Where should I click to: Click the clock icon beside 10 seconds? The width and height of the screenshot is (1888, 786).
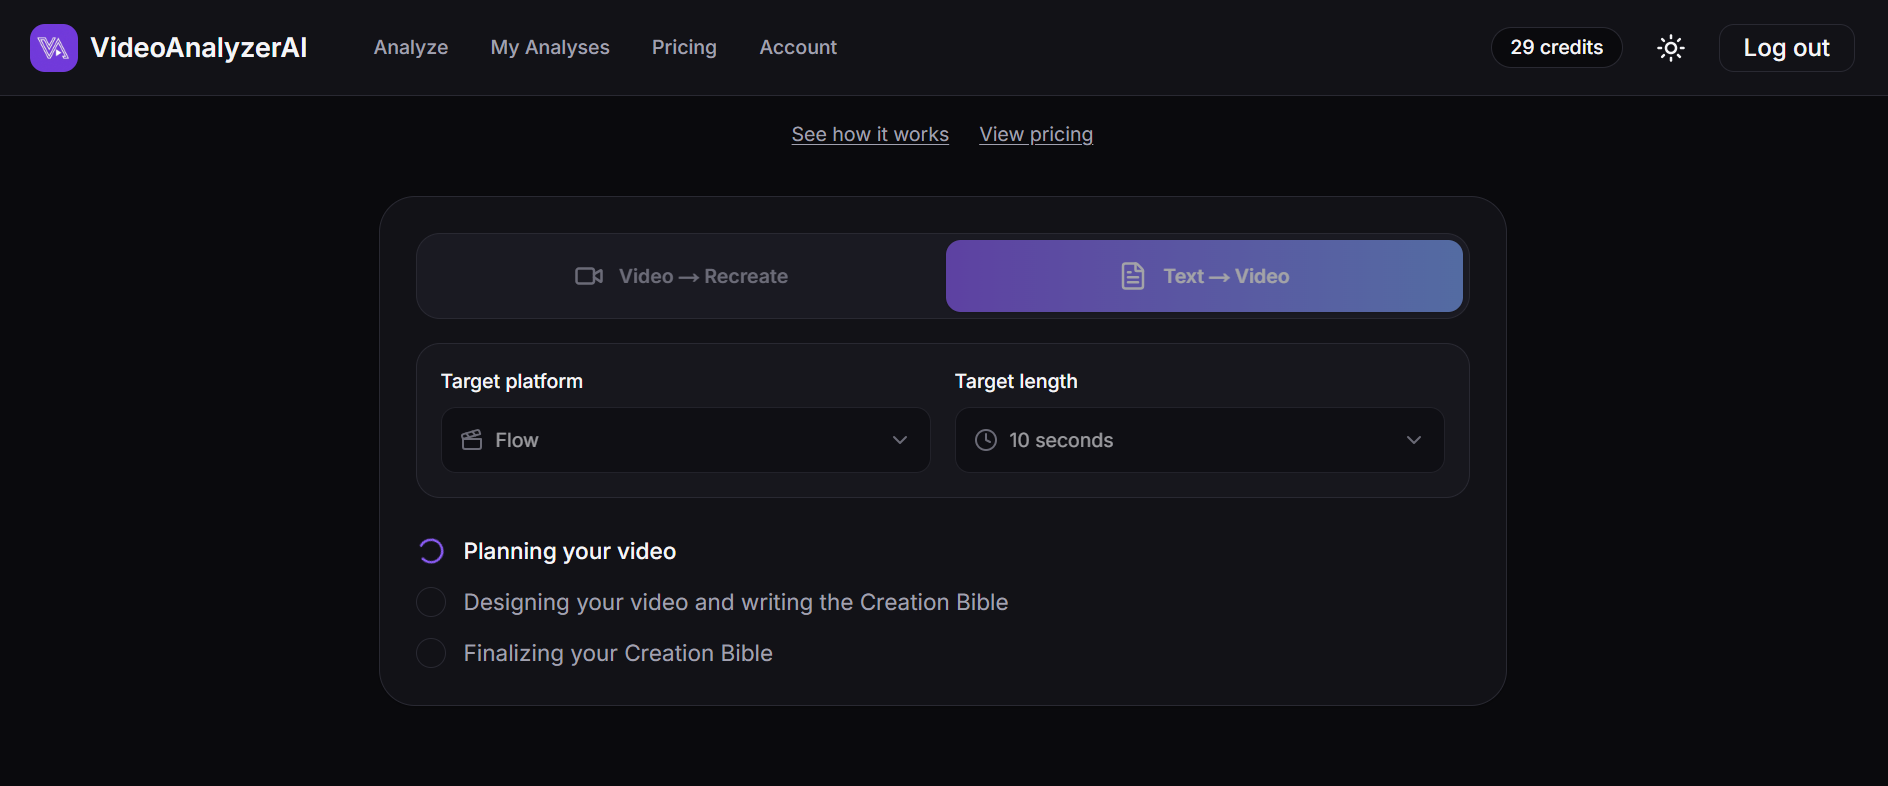tap(986, 440)
